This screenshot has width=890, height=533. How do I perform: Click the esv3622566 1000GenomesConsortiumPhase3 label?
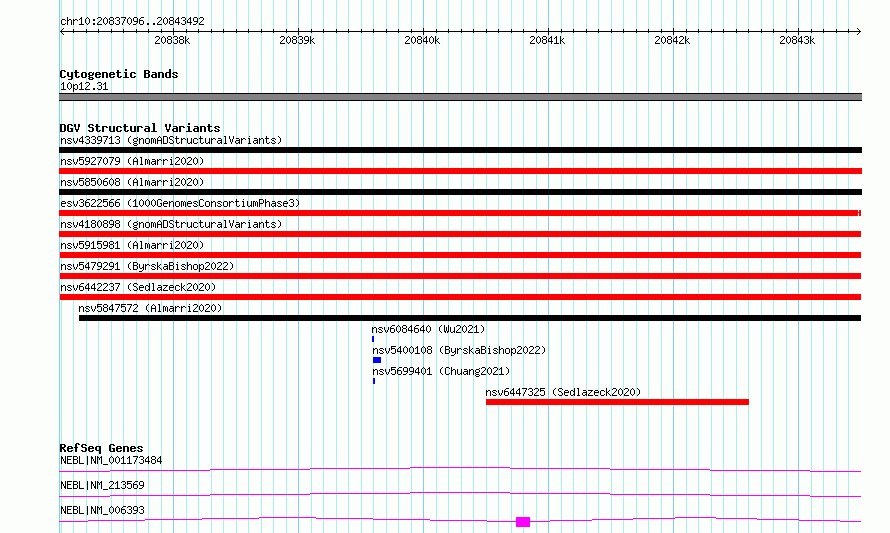coord(180,203)
